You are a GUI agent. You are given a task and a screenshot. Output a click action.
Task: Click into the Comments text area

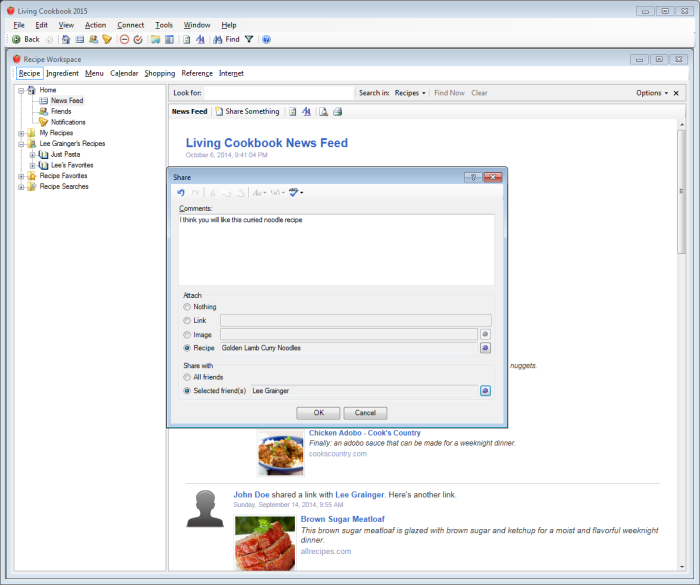[x=336, y=250]
